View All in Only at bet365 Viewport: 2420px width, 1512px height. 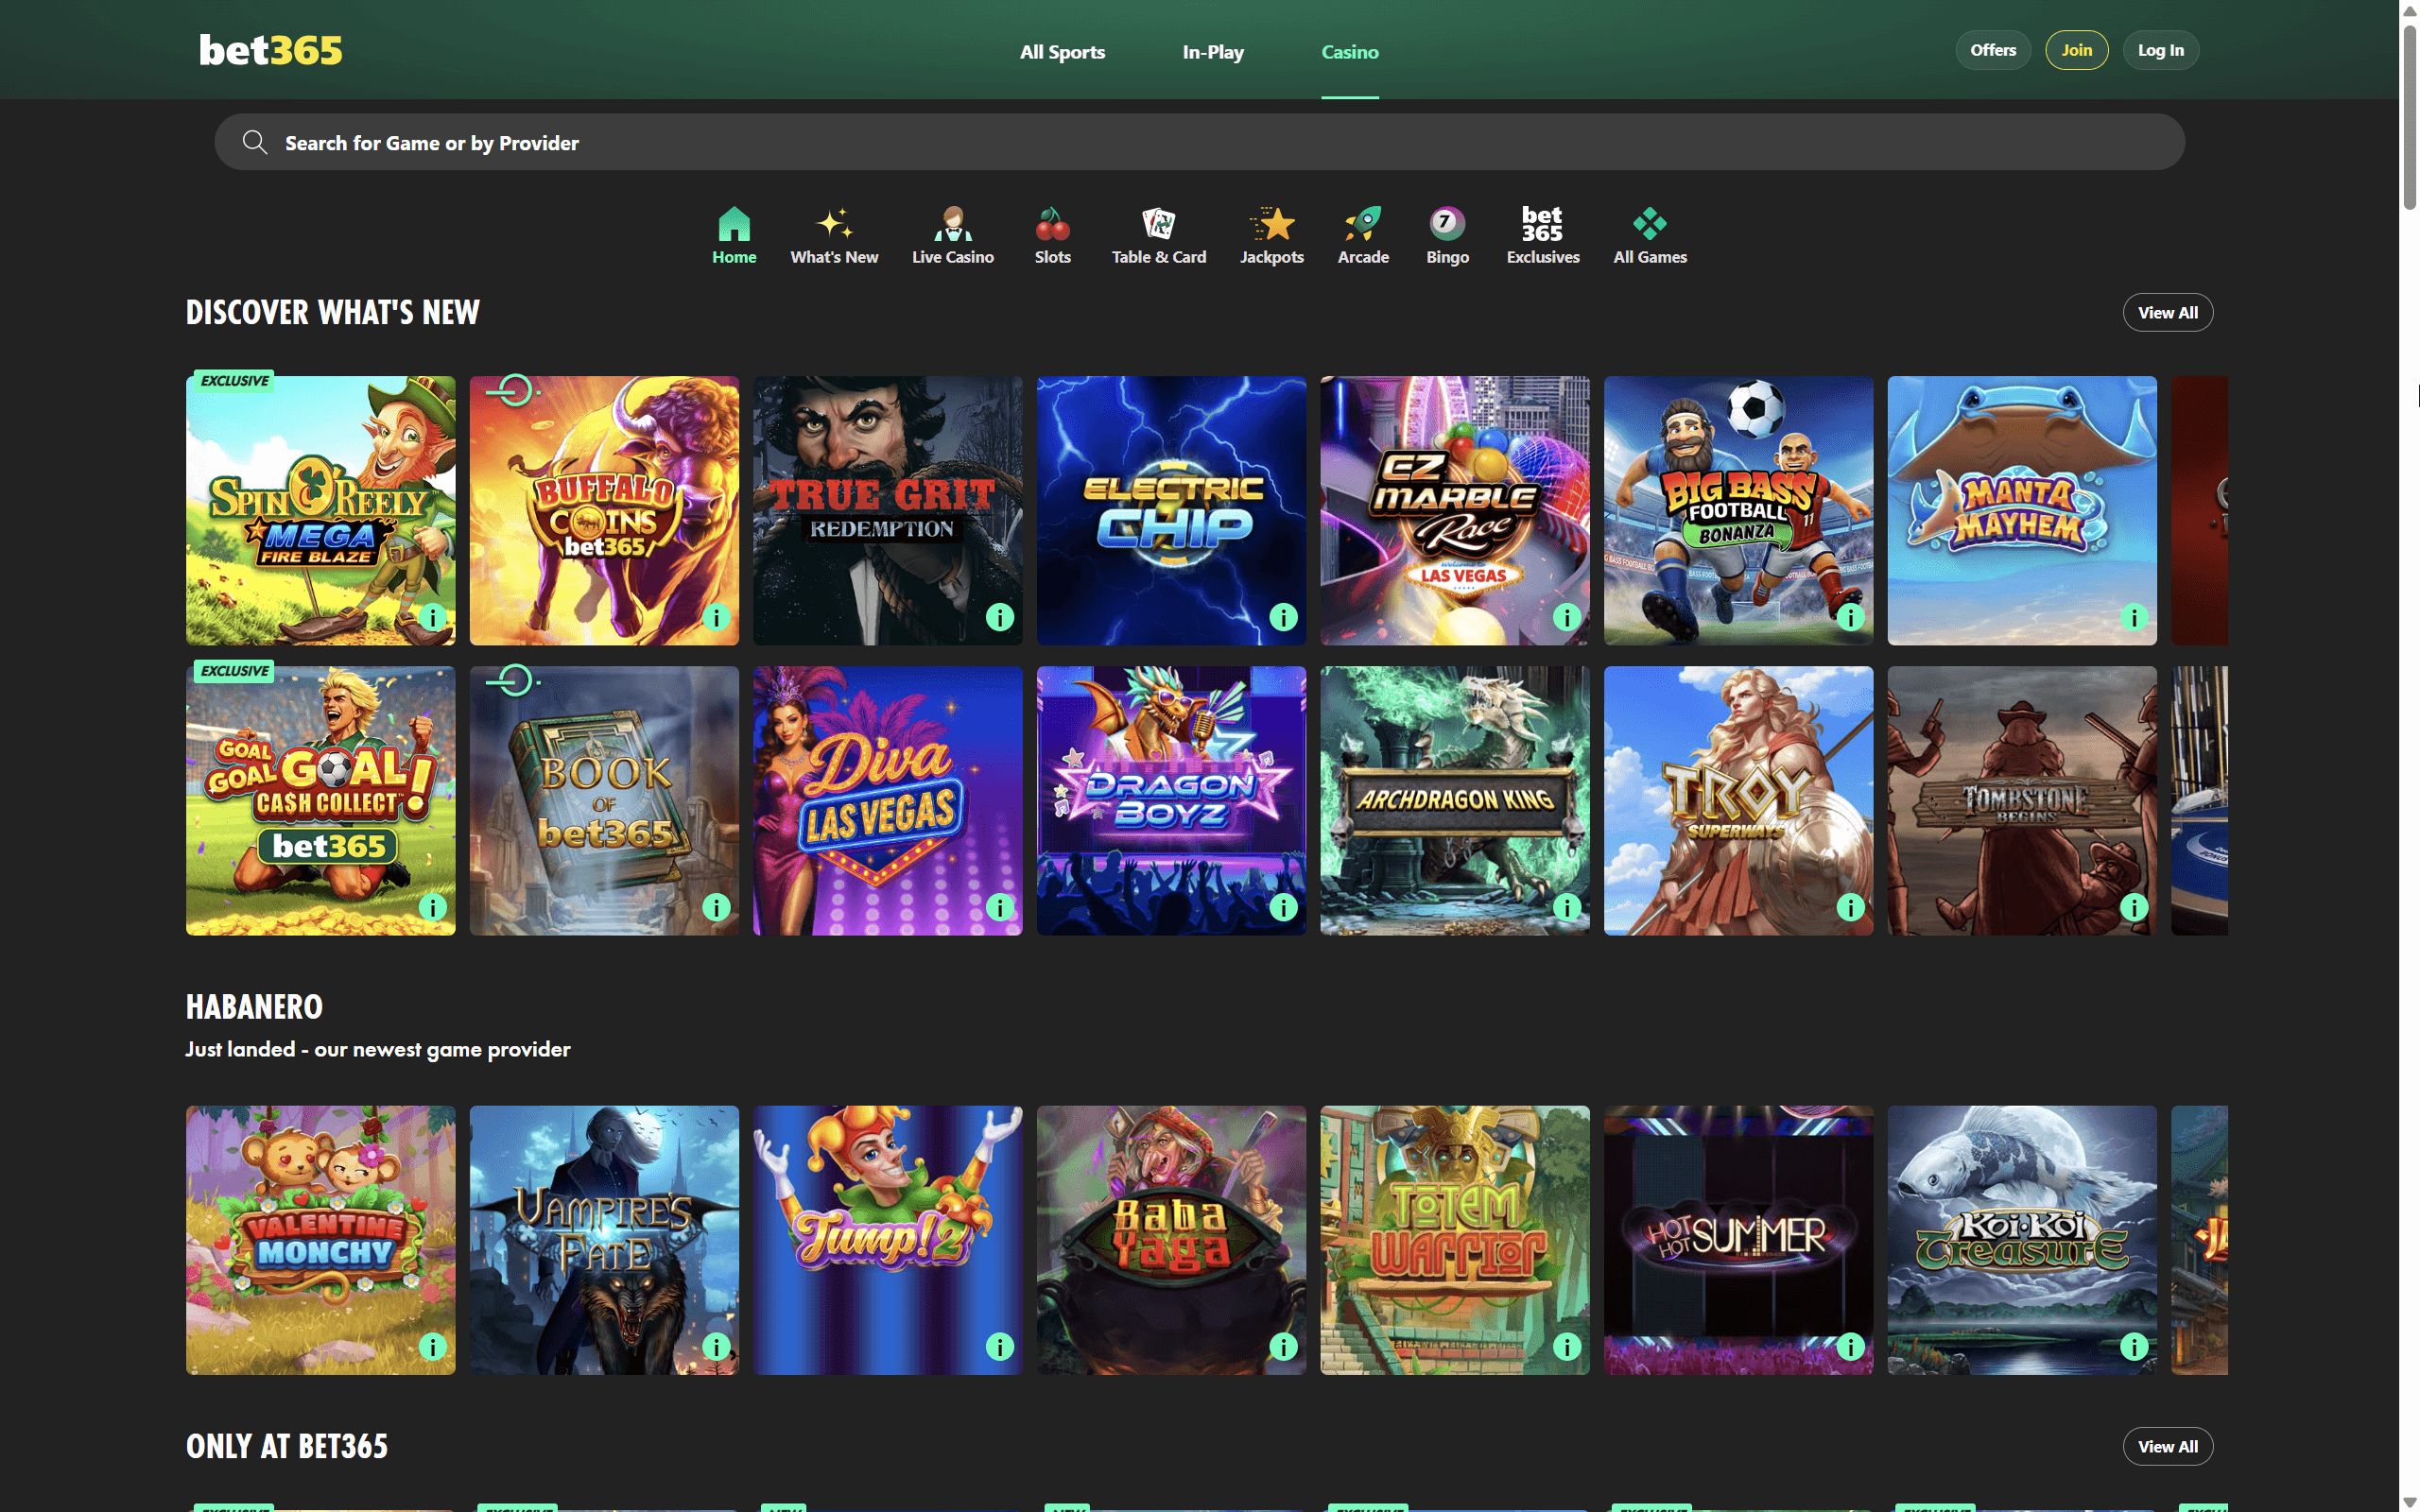2167,1446
